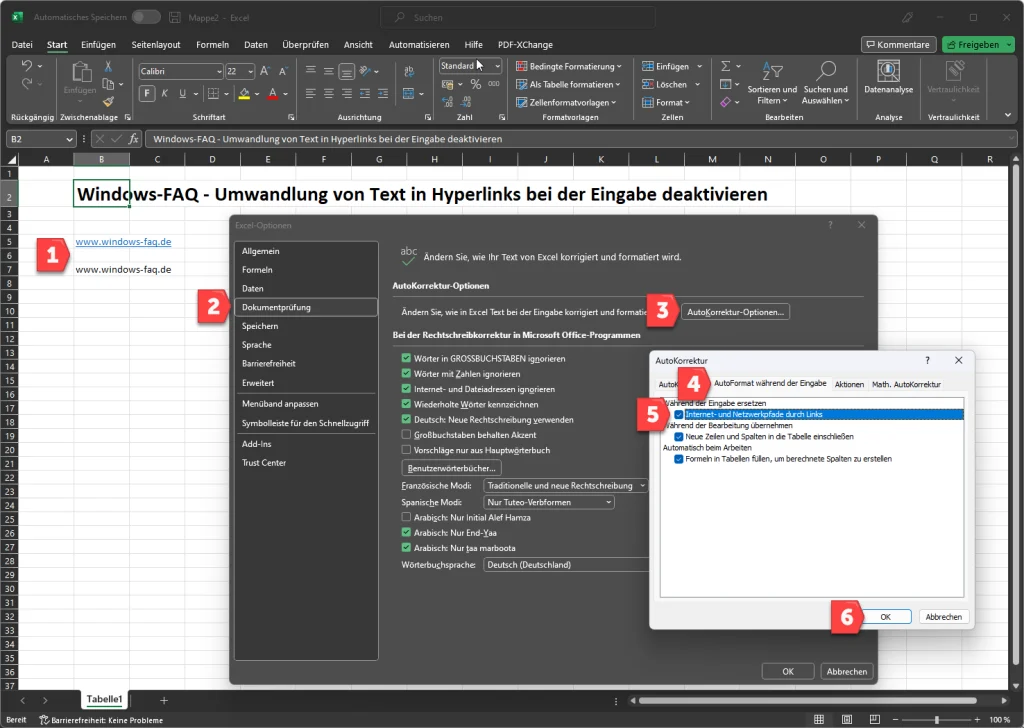Uncheck Formeln in Tabellen füllen option
Screen dimensions: 1024x728
pos(679,459)
